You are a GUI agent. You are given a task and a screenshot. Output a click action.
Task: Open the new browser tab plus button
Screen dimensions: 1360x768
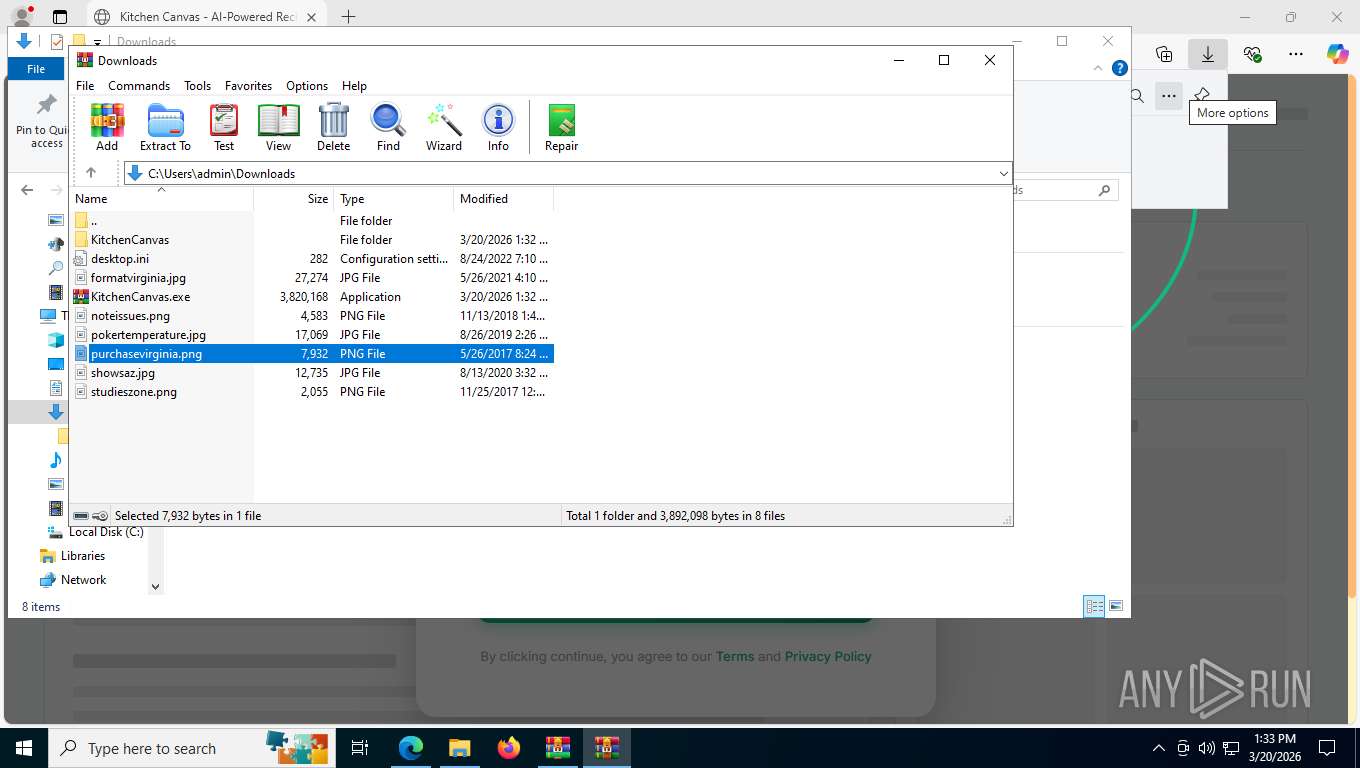click(348, 17)
